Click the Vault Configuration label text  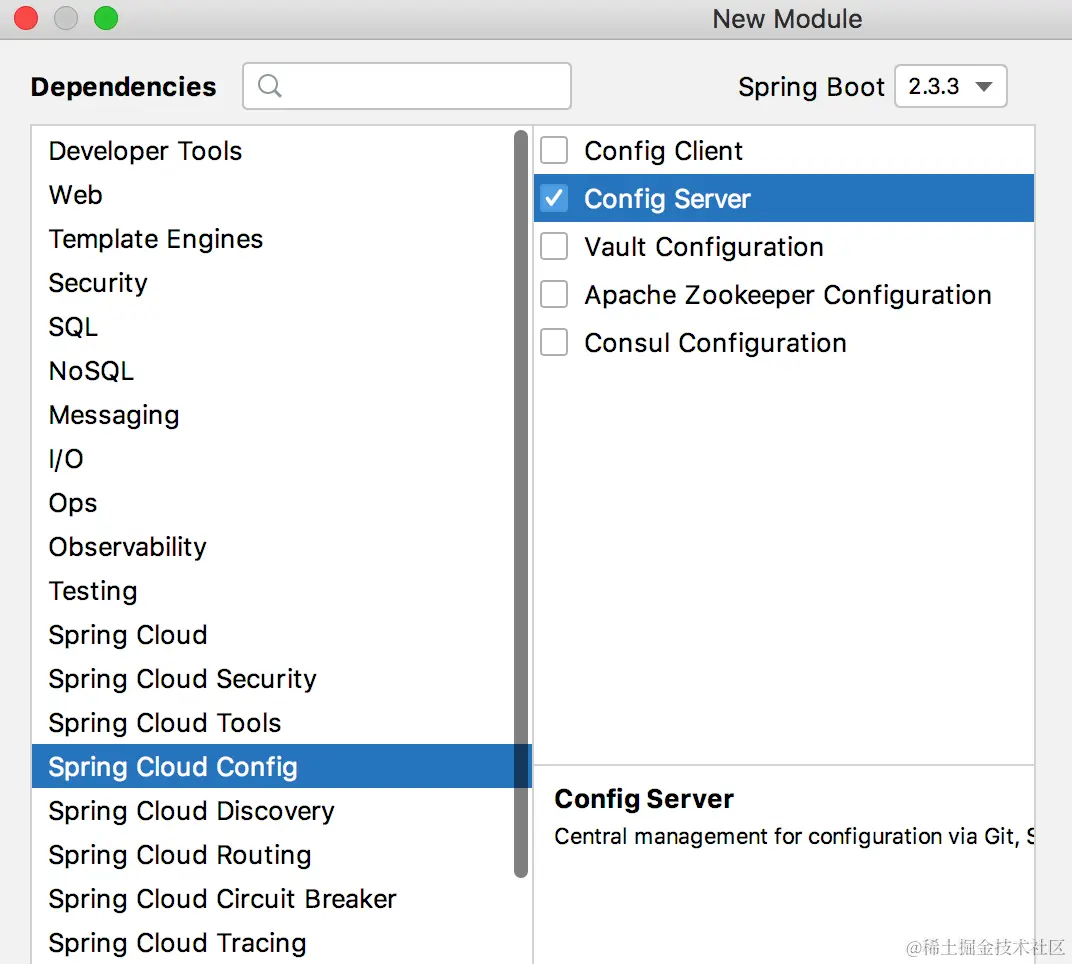pos(704,247)
